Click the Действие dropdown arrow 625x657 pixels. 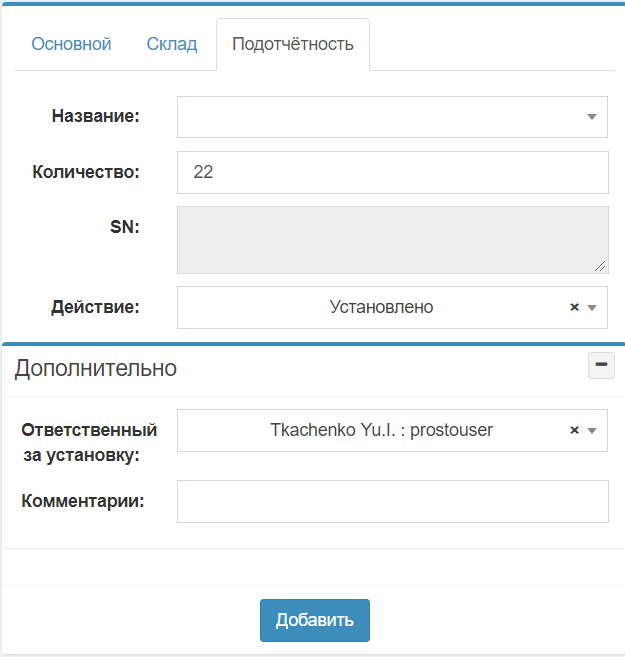coord(592,308)
